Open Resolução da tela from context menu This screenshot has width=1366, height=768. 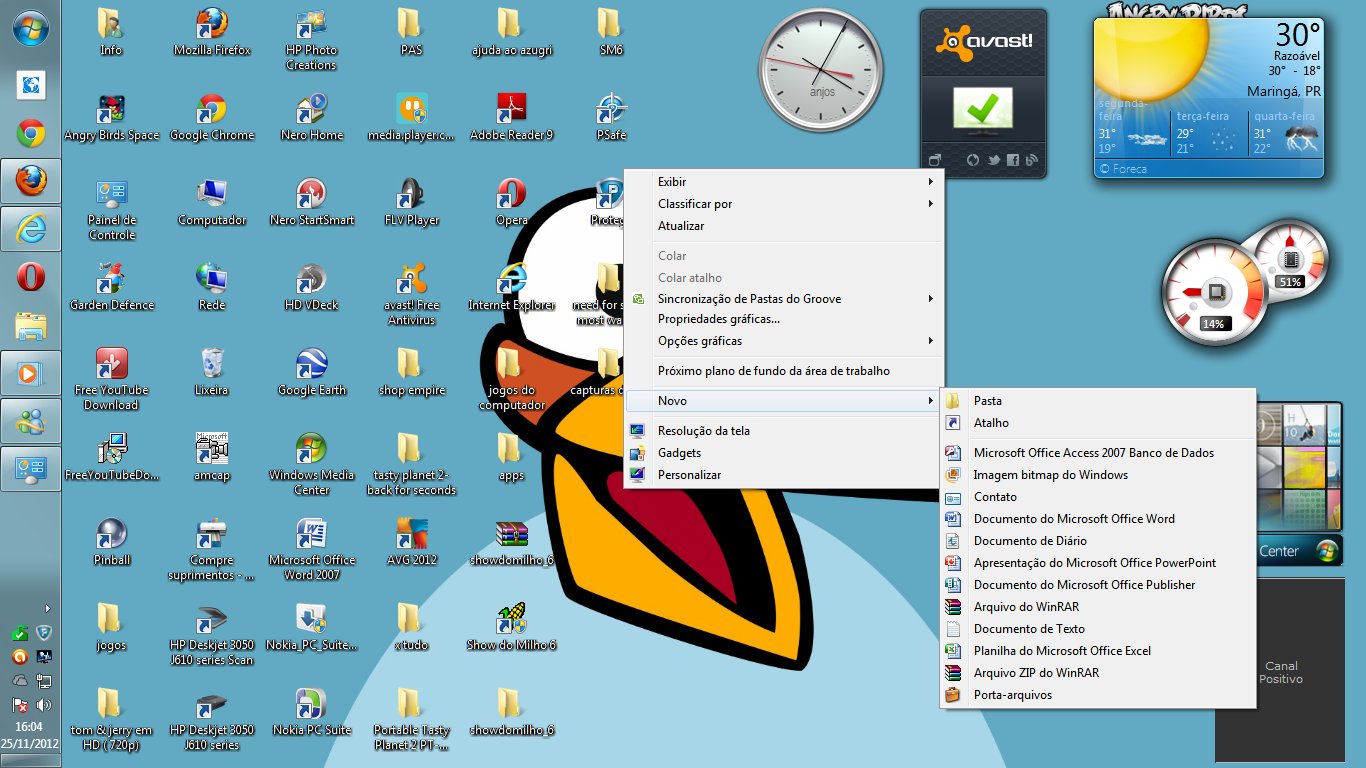click(x=783, y=431)
